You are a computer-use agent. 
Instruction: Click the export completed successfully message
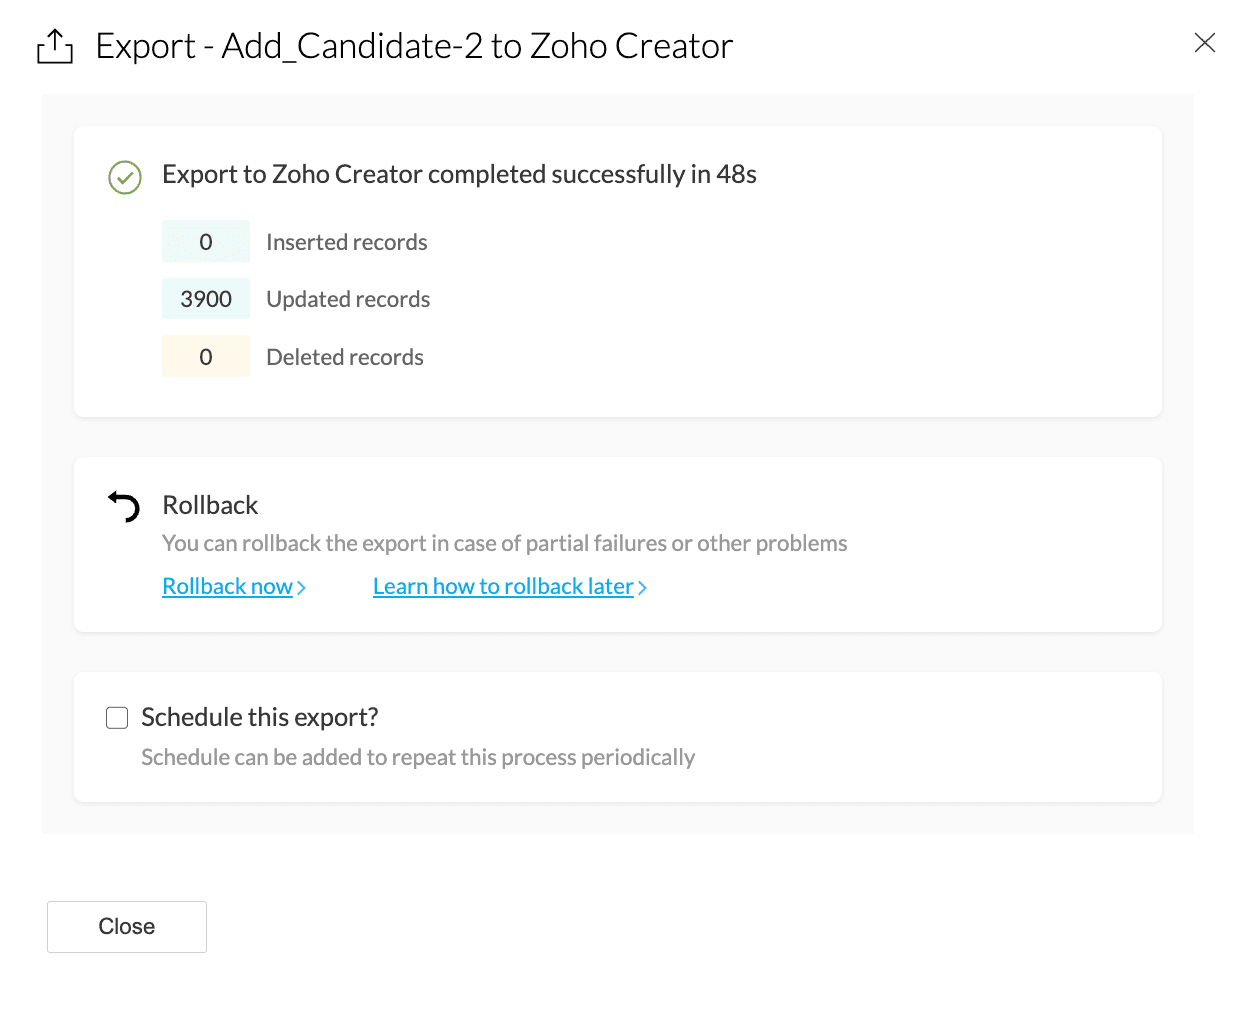(459, 174)
